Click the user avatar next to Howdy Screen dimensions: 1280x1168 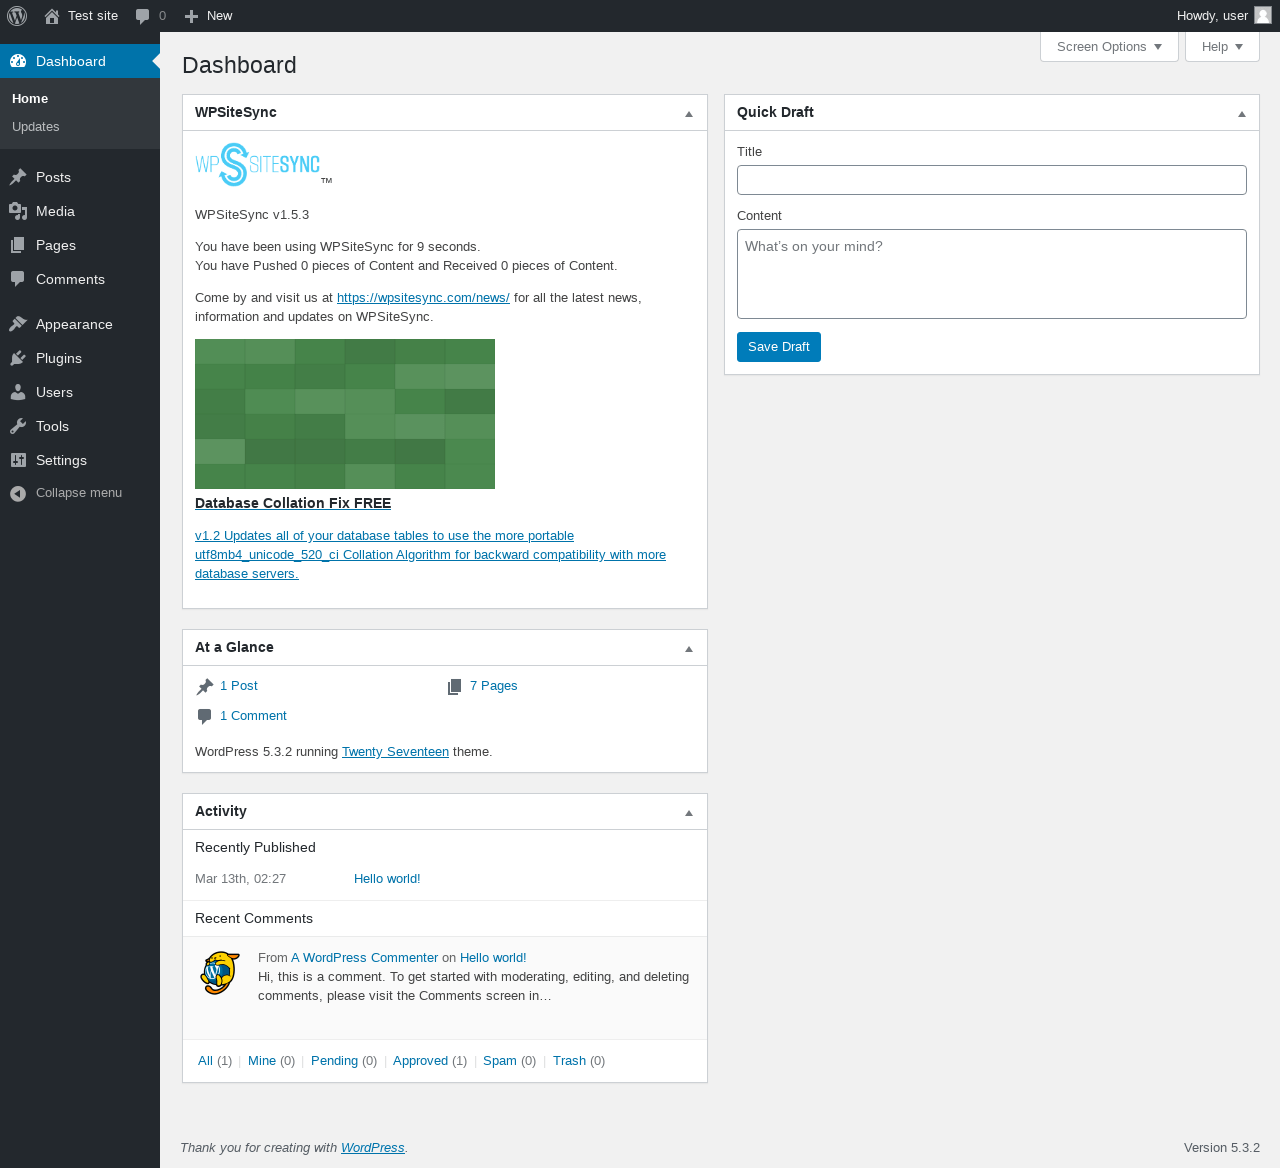[x=1263, y=15]
